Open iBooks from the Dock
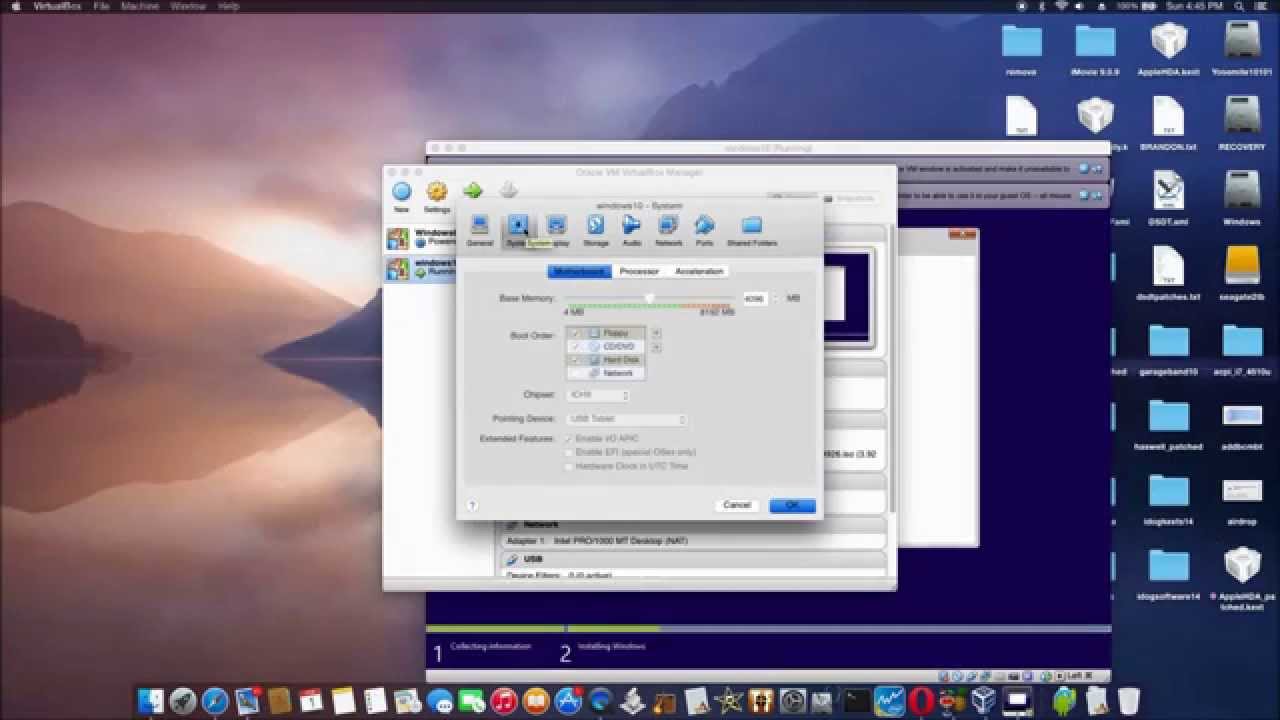This screenshot has width=1280, height=720. pos(536,700)
